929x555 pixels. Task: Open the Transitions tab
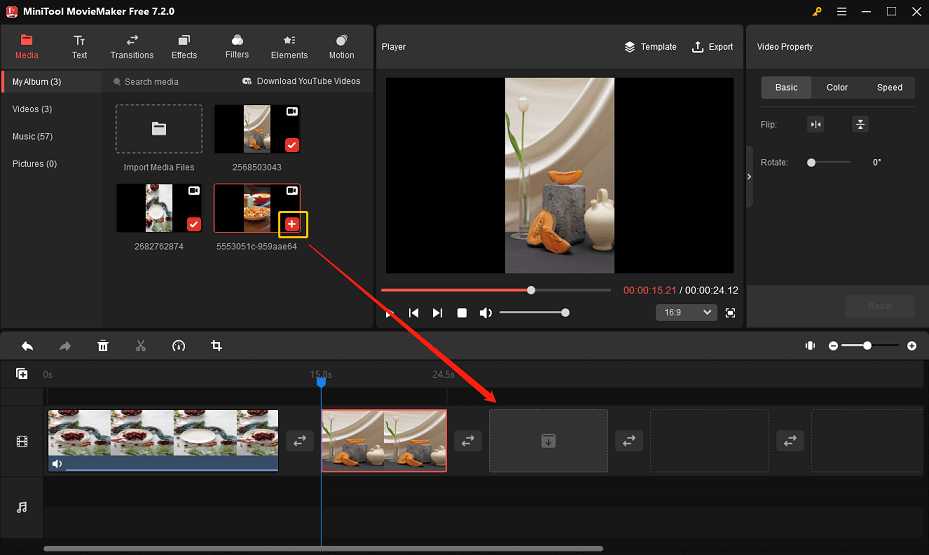(x=132, y=47)
